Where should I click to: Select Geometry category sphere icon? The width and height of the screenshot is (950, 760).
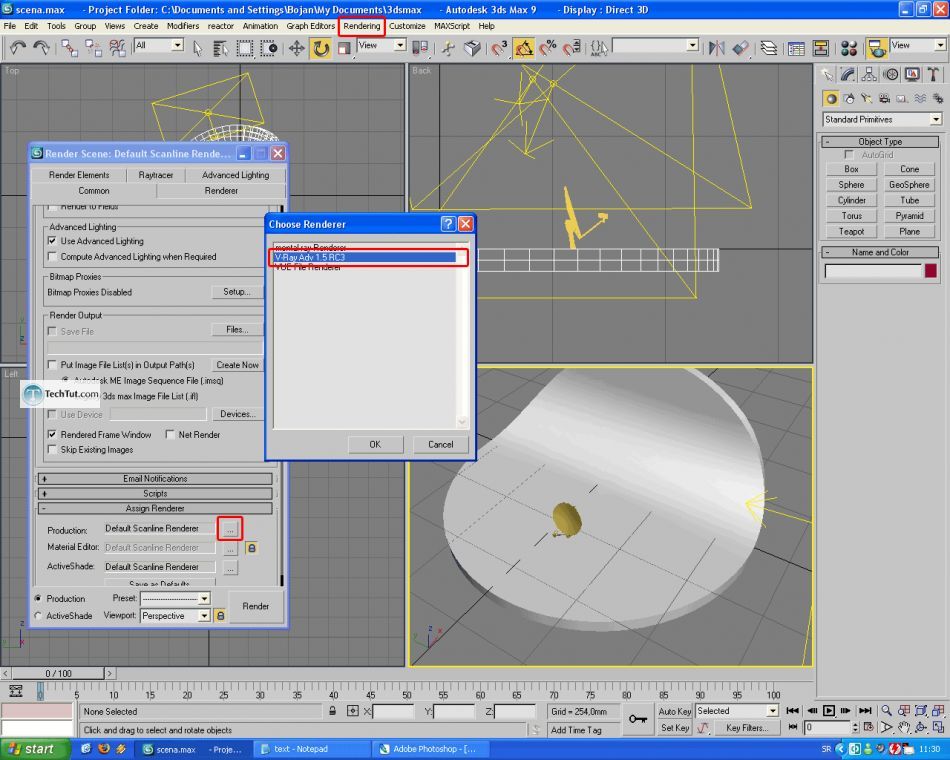(831, 98)
